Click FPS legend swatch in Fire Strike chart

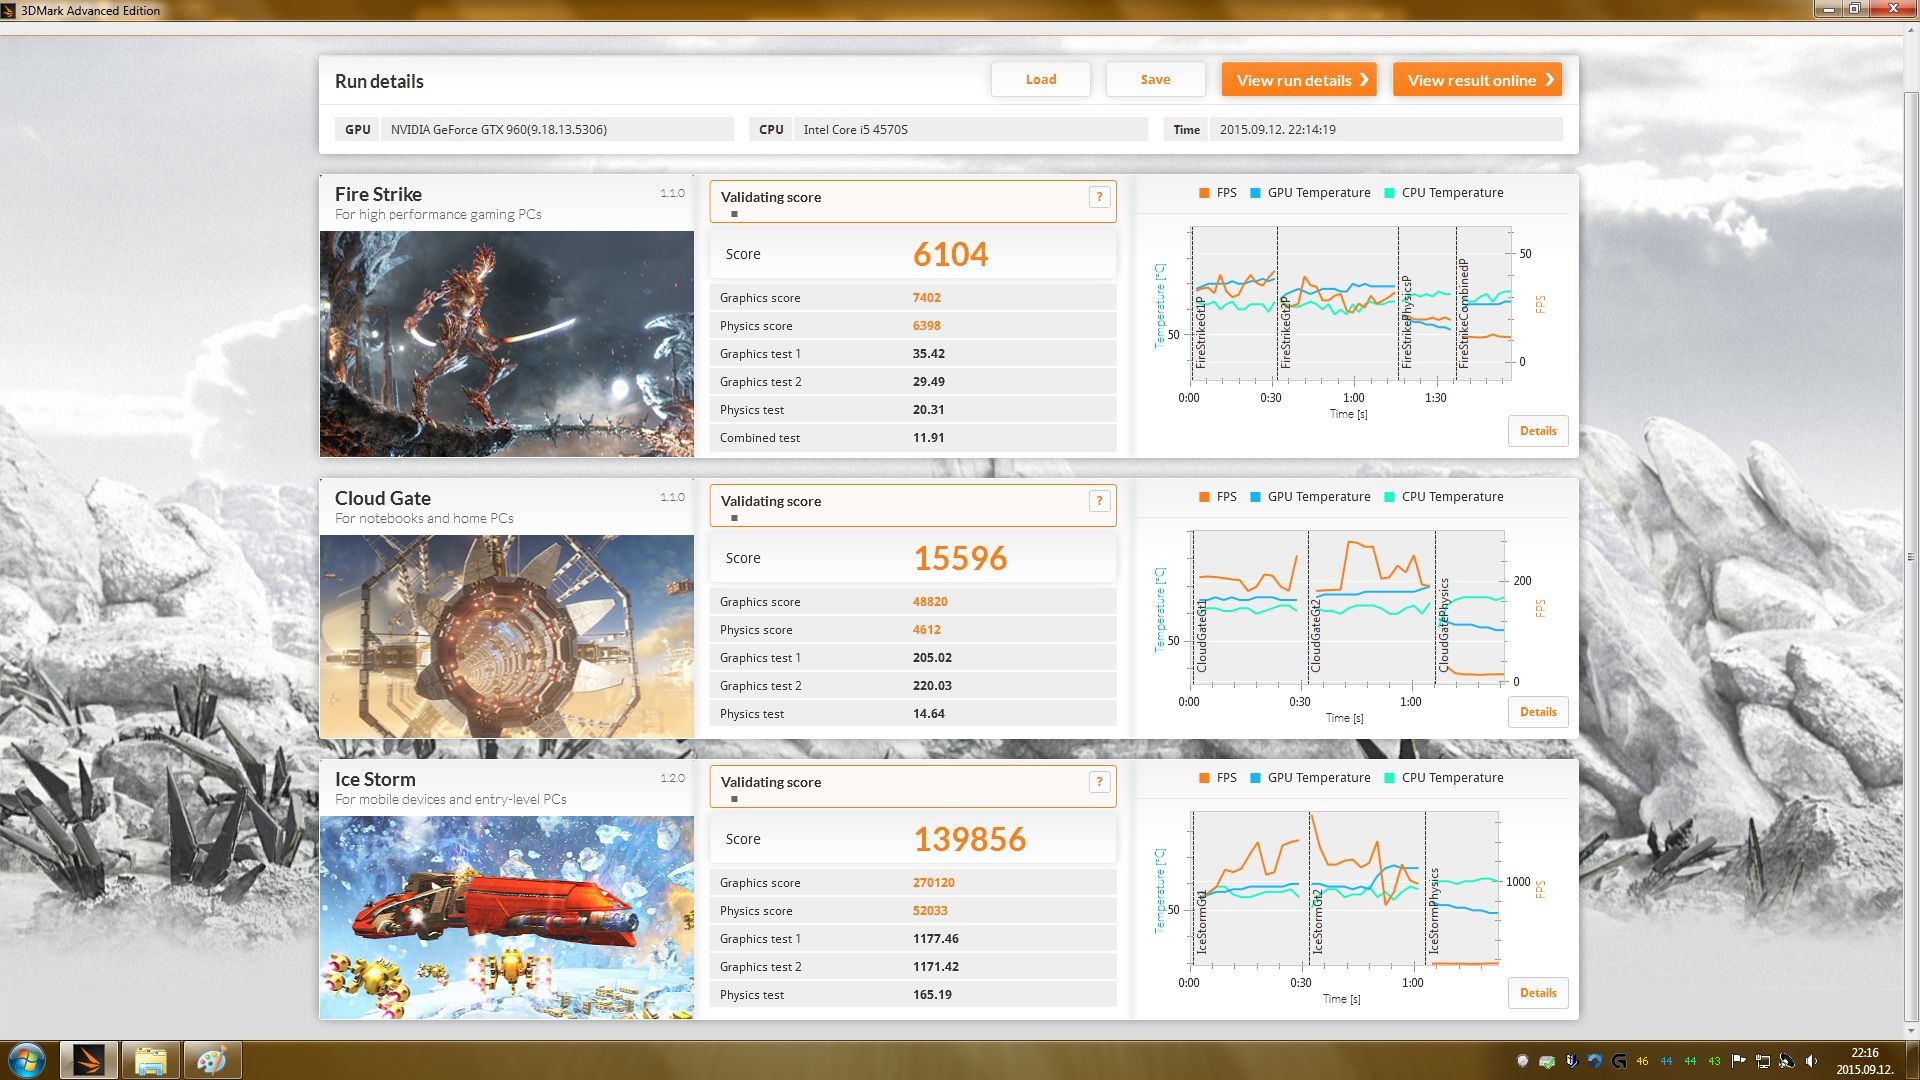pyautogui.click(x=1204, y=193)
